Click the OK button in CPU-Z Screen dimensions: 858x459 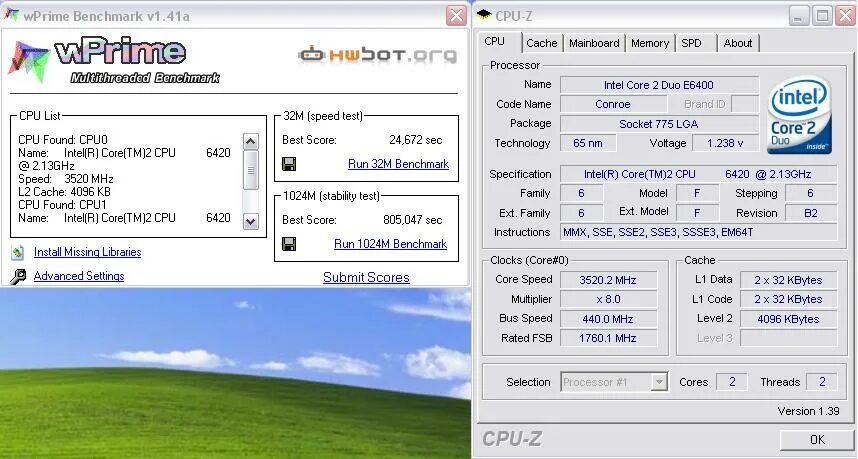(817, 439)
